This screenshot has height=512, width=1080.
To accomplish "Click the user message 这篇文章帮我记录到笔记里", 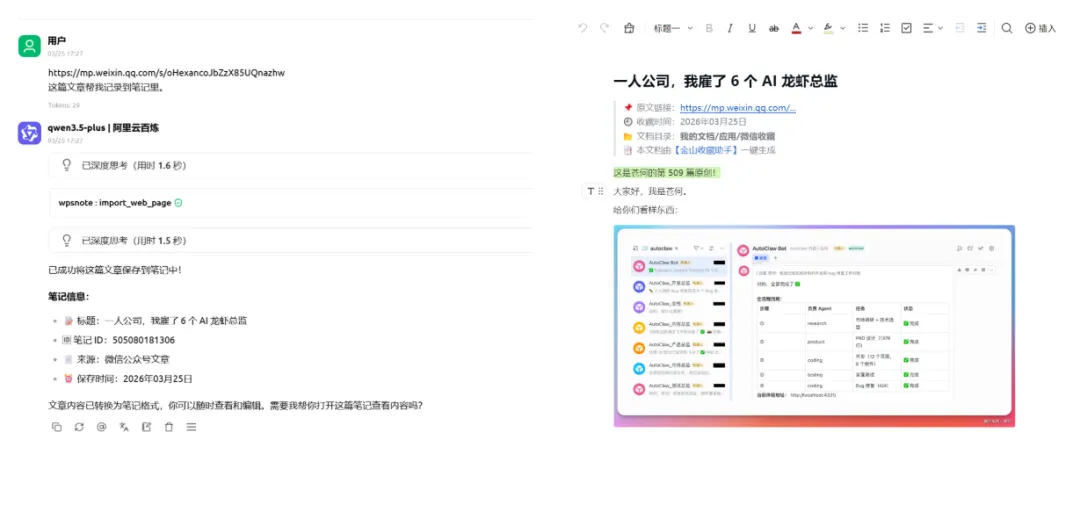I will [105, 87].
